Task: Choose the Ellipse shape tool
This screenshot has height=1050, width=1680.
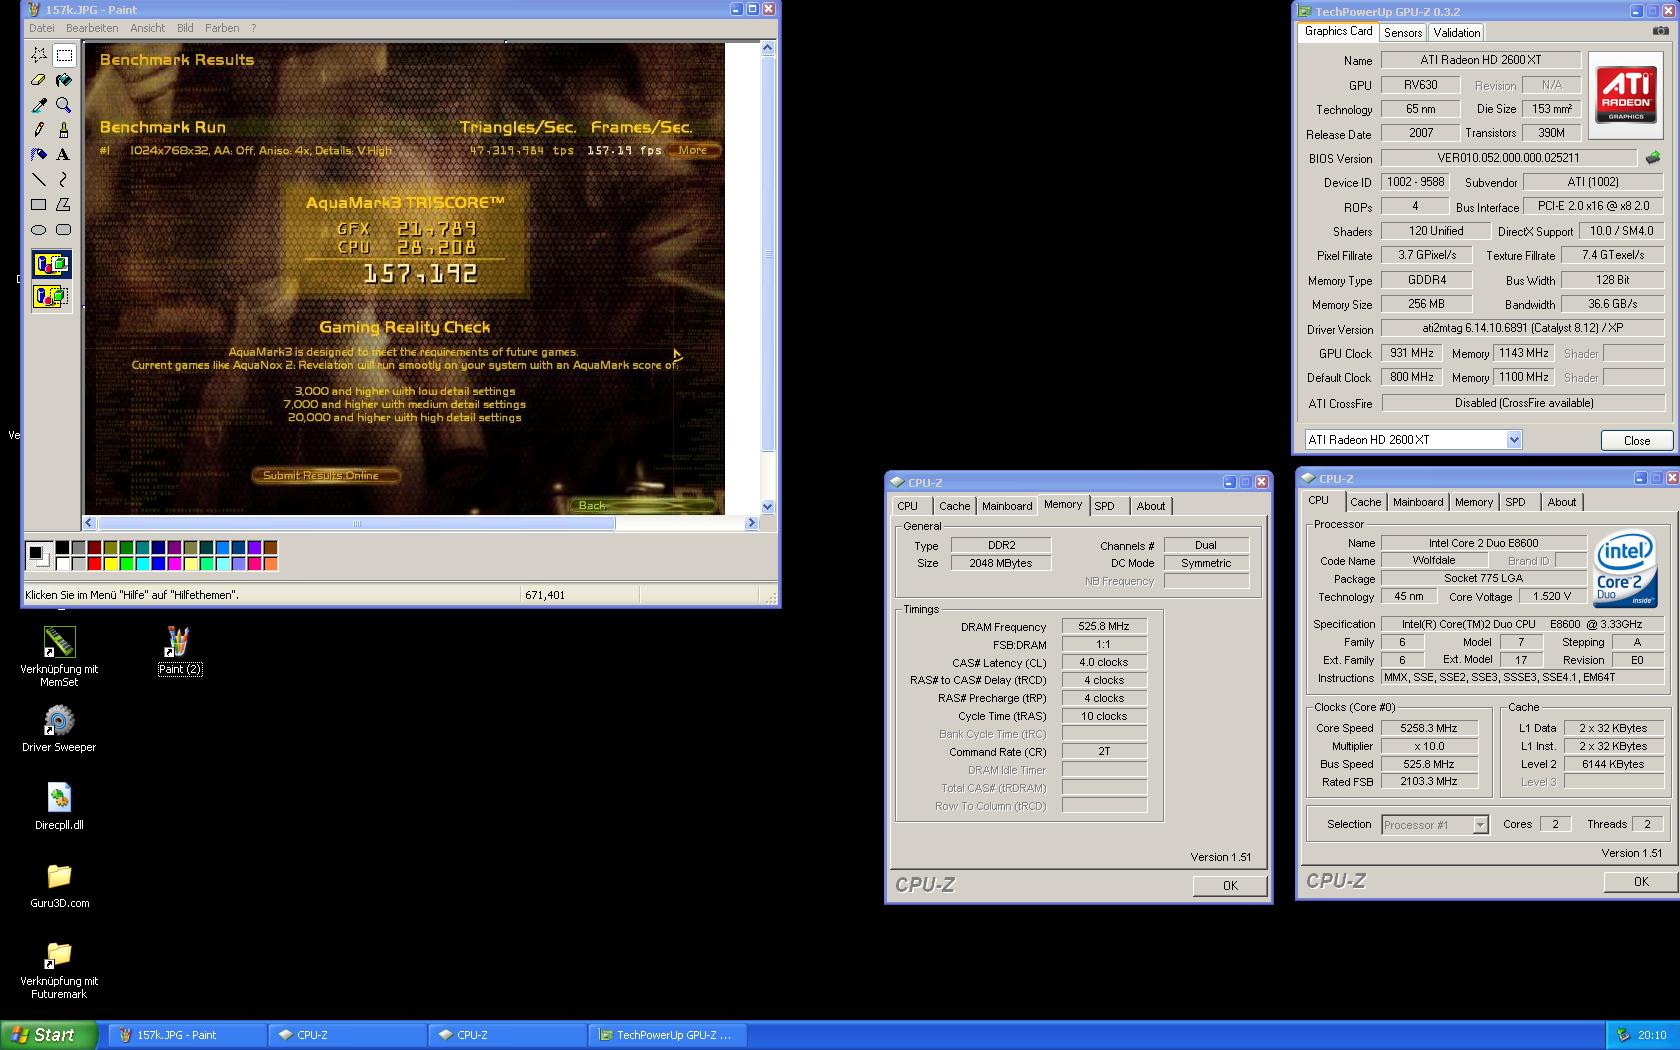Action: pos(39,230)
